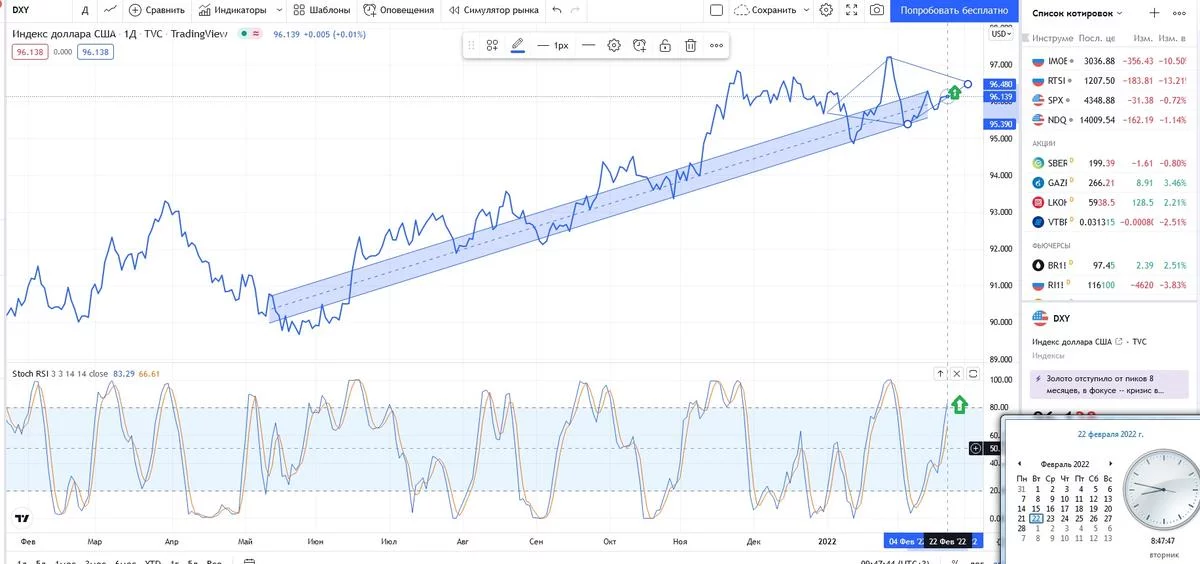This screenshot has height=564, width=1200.
Task: Select the LKOH stock row
Action: click(1110, 203)
